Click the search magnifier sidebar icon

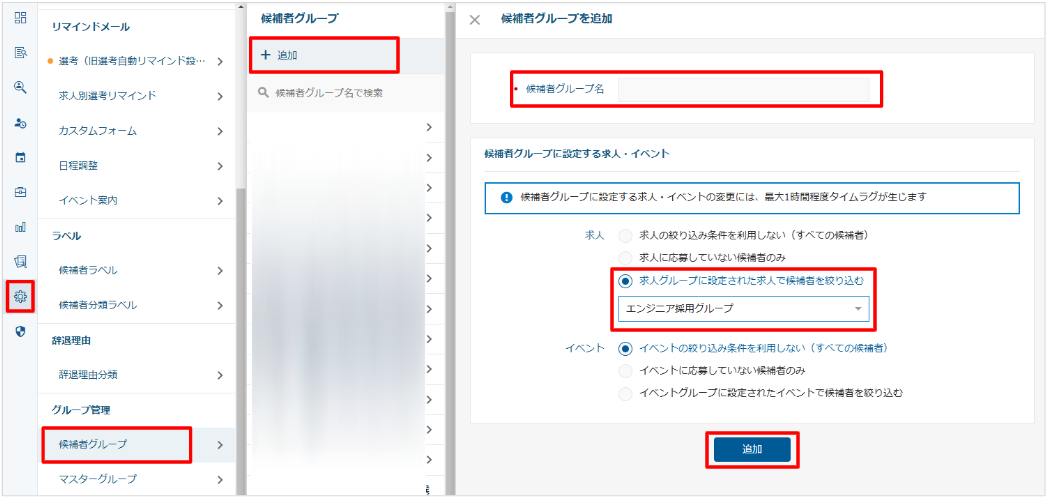20,87
